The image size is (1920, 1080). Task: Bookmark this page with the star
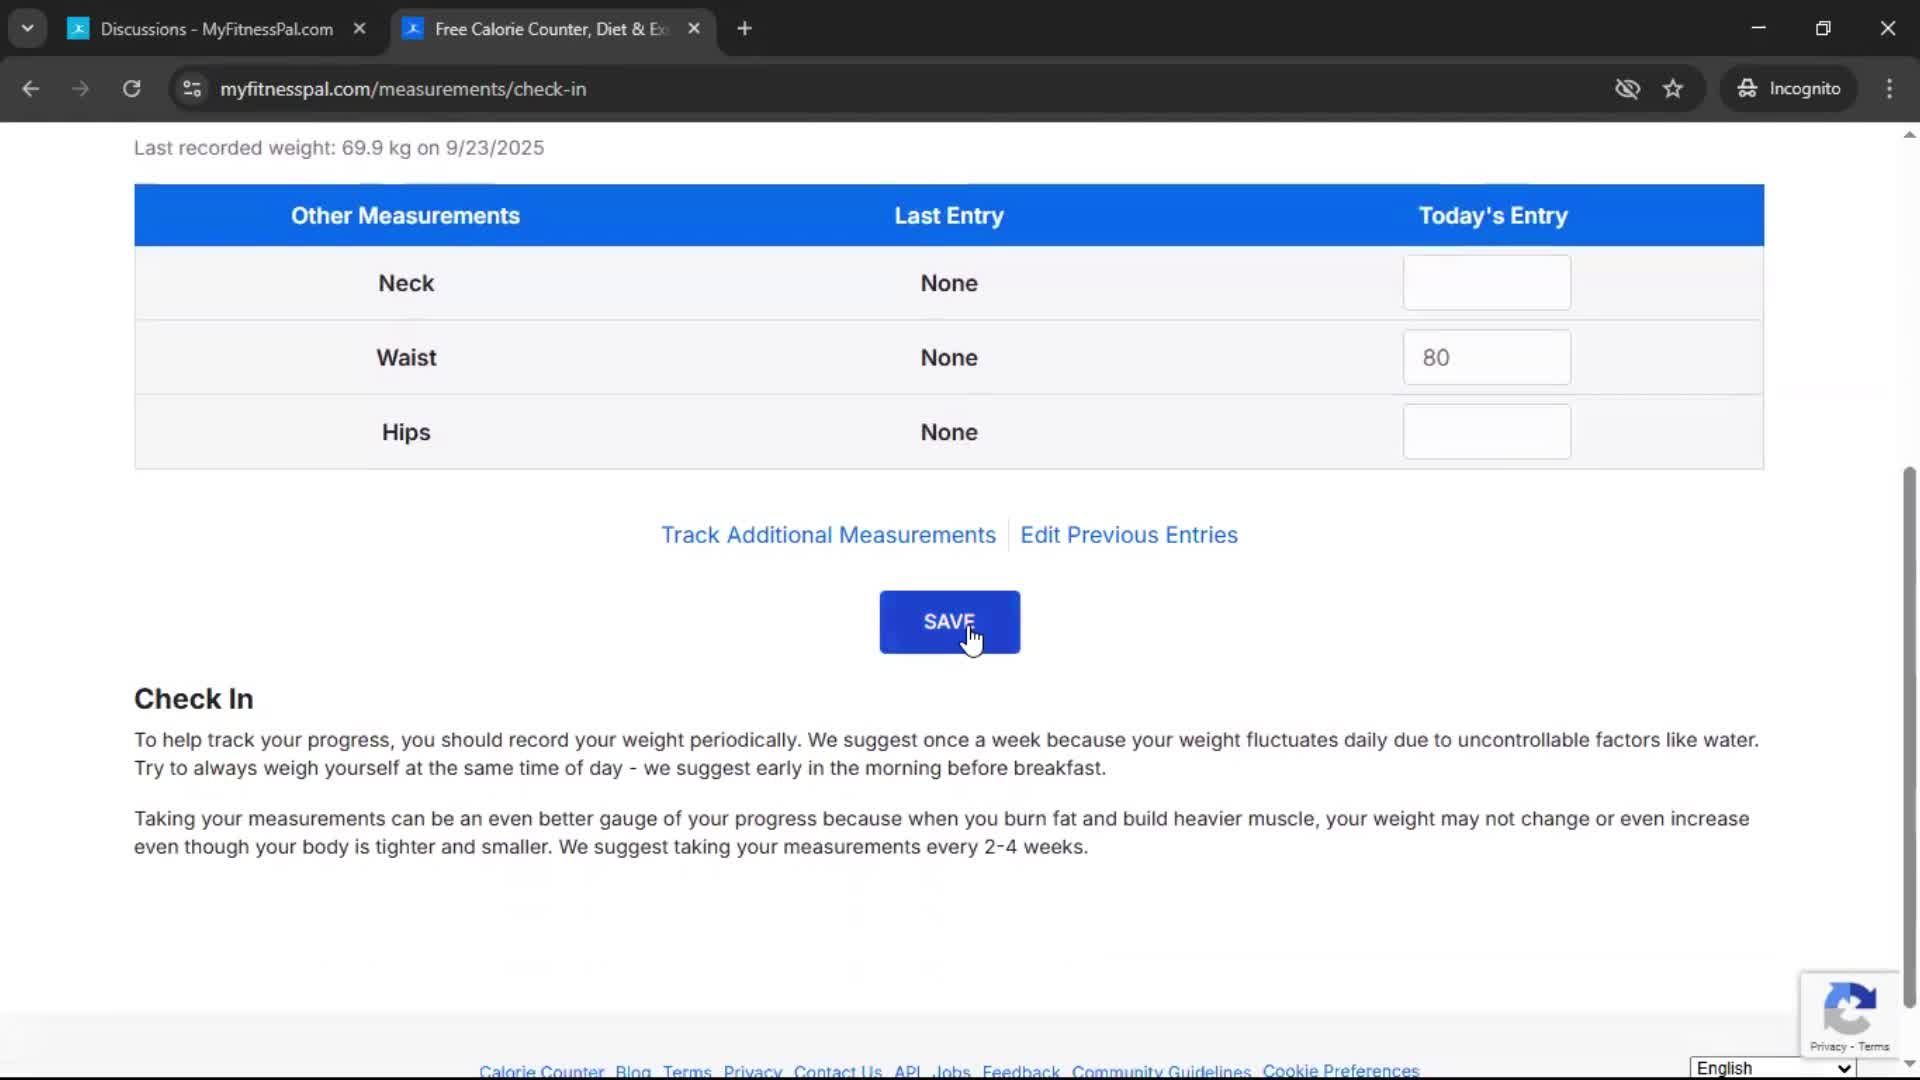pyautogui.click(x=1673, y=89)
